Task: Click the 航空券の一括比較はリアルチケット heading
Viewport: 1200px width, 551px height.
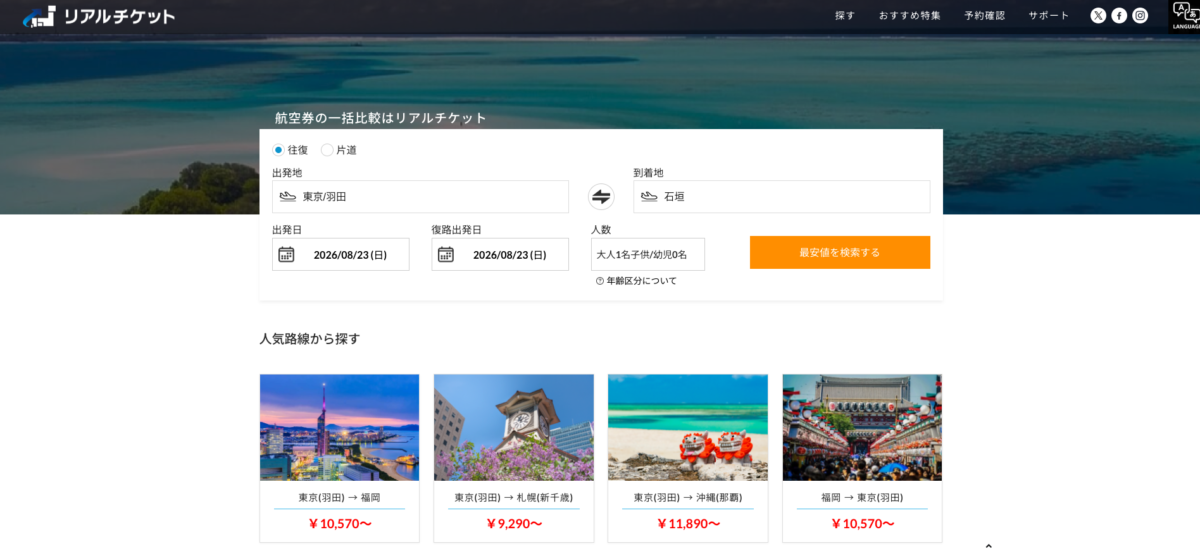Action: pos(381,118)
